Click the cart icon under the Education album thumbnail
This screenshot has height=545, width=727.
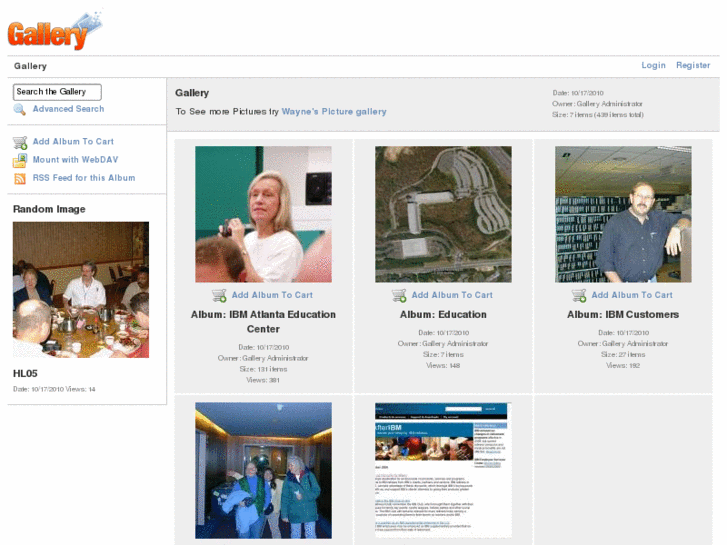pyautogui.click(x=399, y=295)
